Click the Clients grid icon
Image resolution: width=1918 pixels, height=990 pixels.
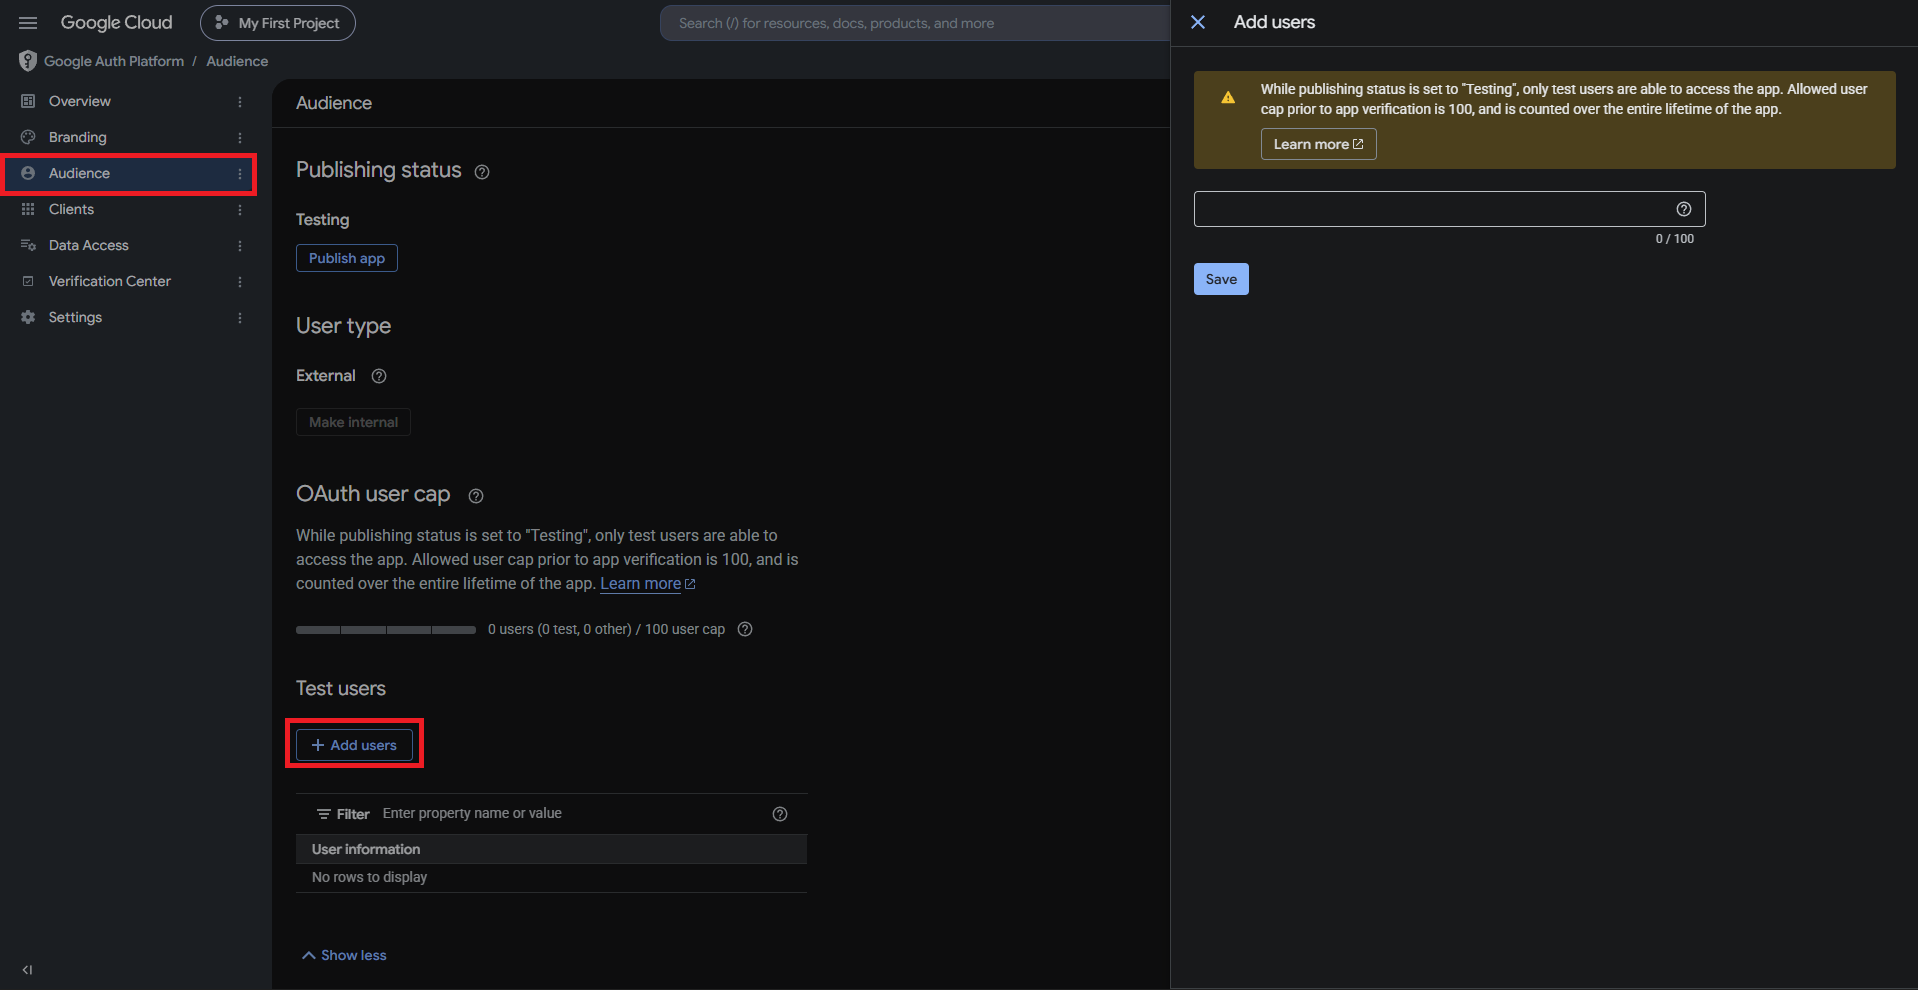click(28, 209)
